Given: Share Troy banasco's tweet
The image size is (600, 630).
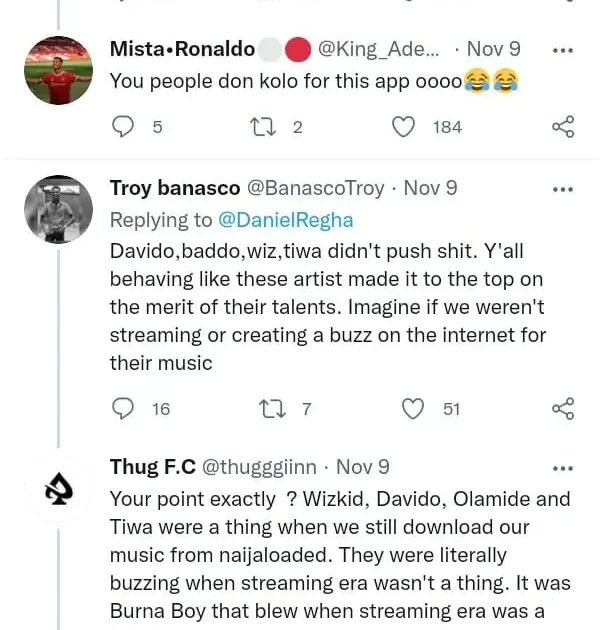Looking at the screenshot, I should click(563, 408).
